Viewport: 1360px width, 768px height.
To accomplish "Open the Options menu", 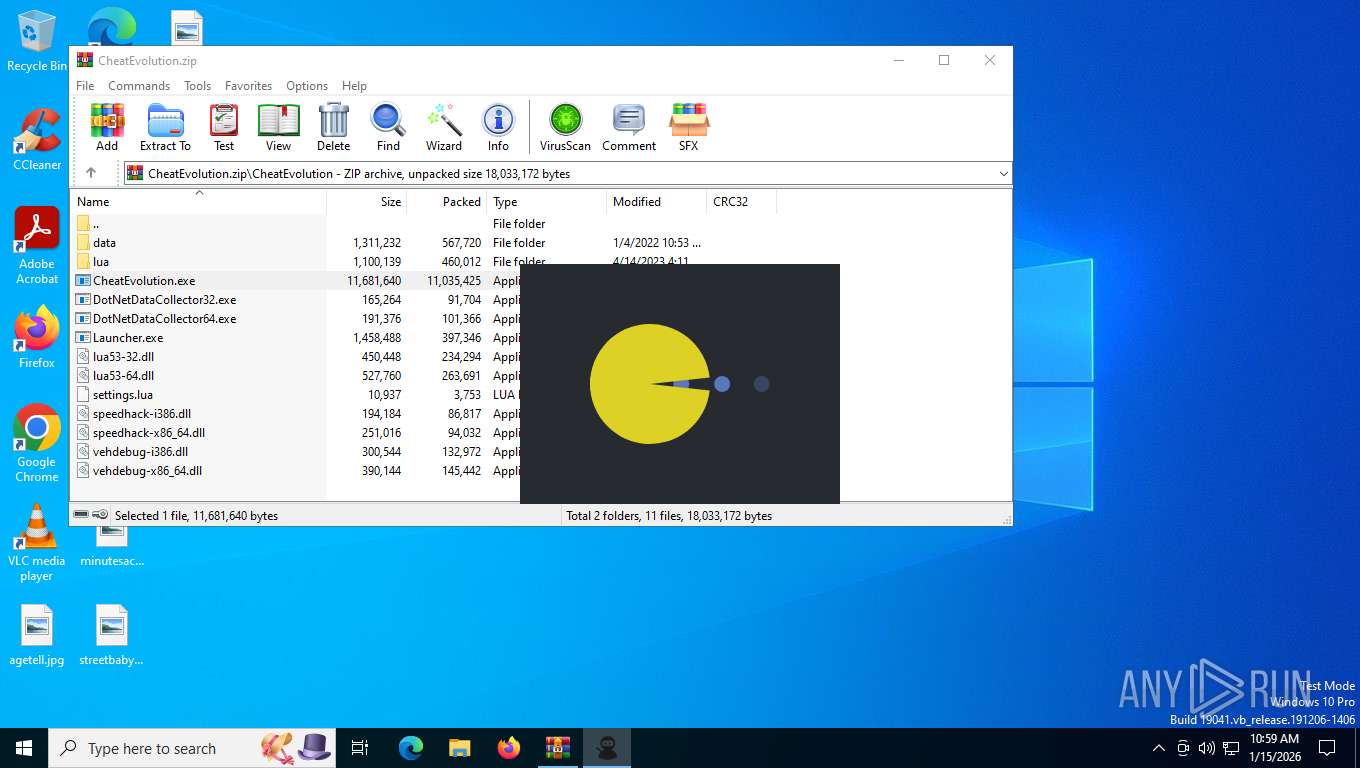I will 307,86.
